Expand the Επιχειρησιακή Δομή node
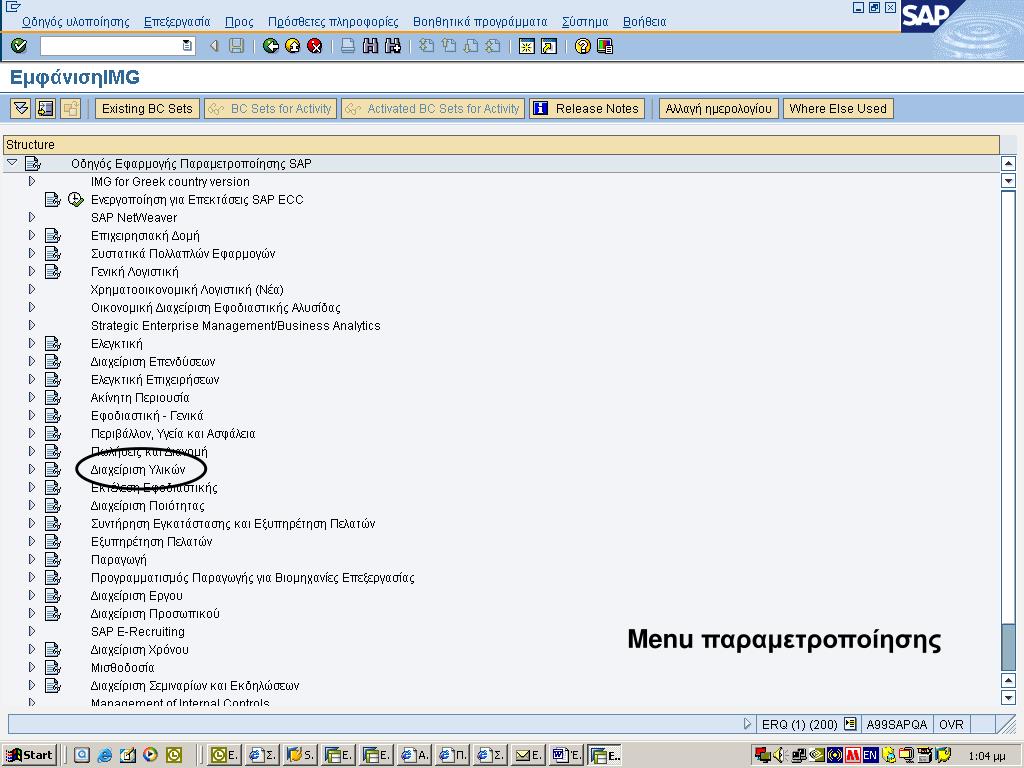 (x=31, y=235)
